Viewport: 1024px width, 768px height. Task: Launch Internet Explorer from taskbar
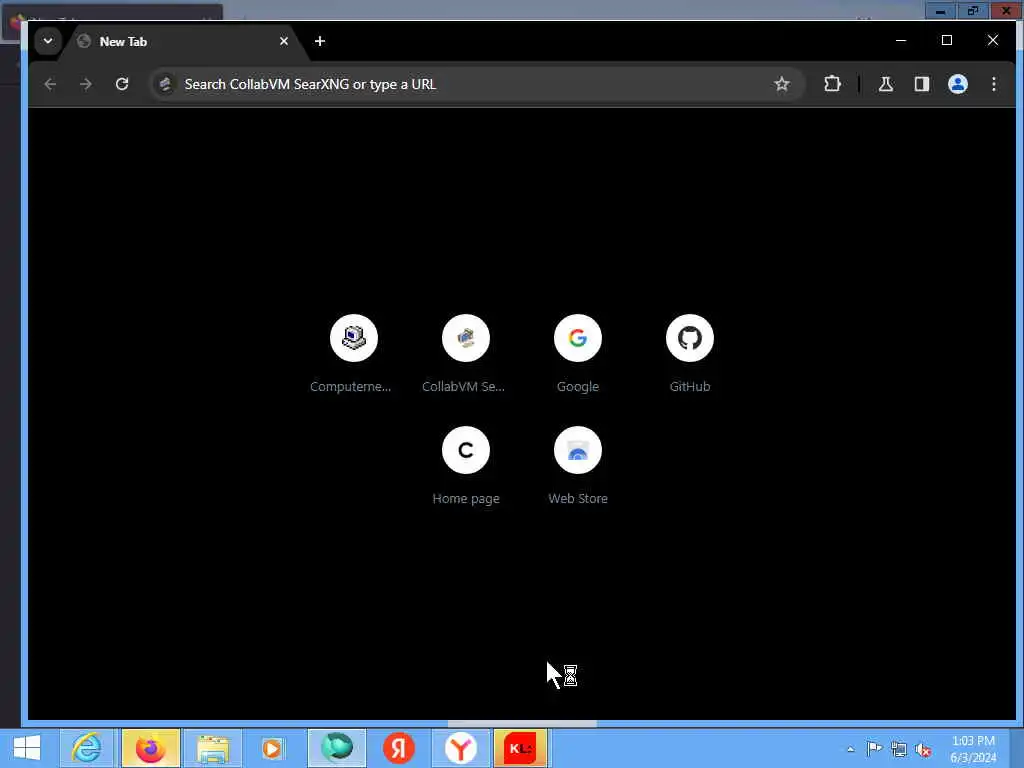[x=87, y=748]
